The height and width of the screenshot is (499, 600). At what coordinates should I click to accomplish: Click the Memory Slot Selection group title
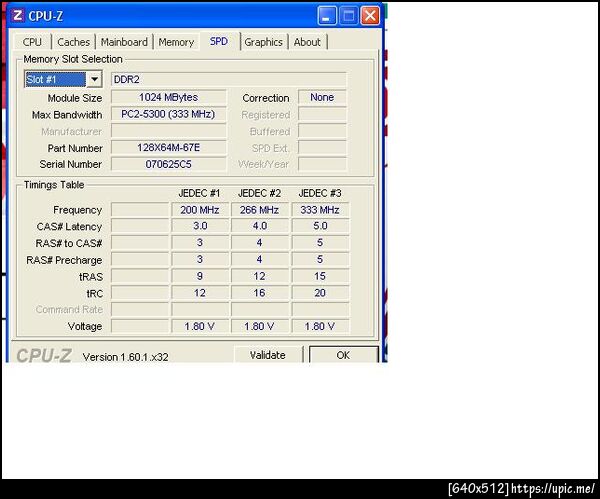pyautogui.click(x=73, y=59)
